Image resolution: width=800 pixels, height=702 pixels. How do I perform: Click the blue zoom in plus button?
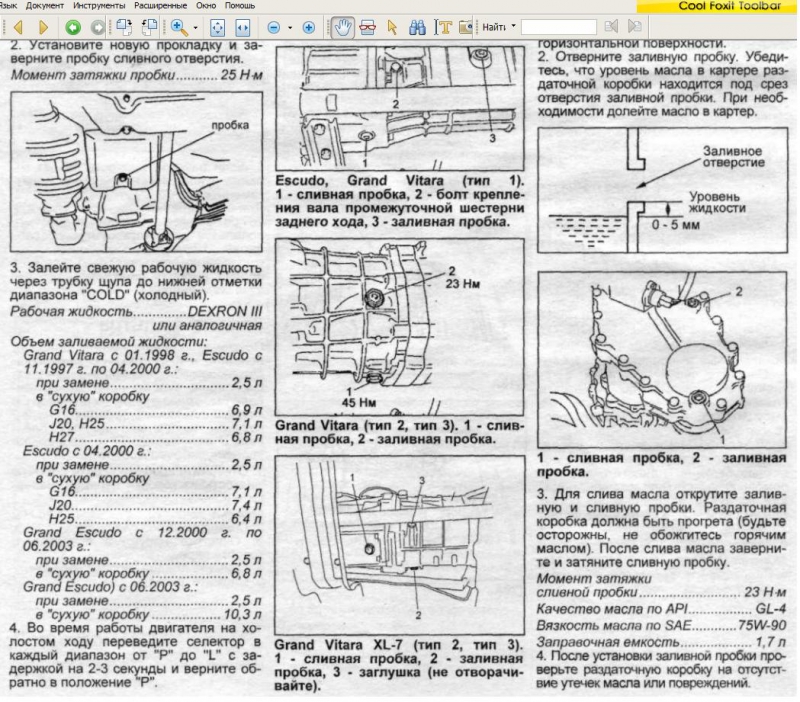click(309, 28)
